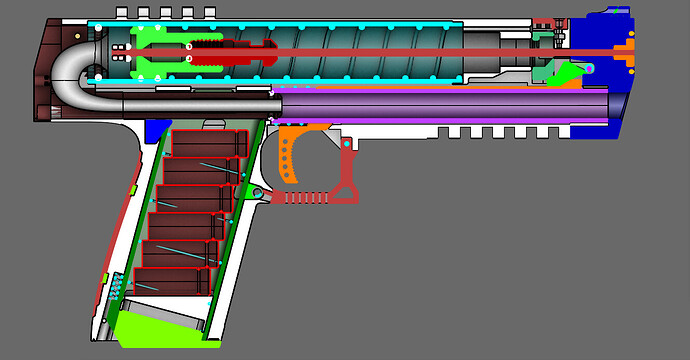The image size is (690, 360).
Task: Select the topmost brown cartridge in the magazine
Action: [x=210, y=143]
